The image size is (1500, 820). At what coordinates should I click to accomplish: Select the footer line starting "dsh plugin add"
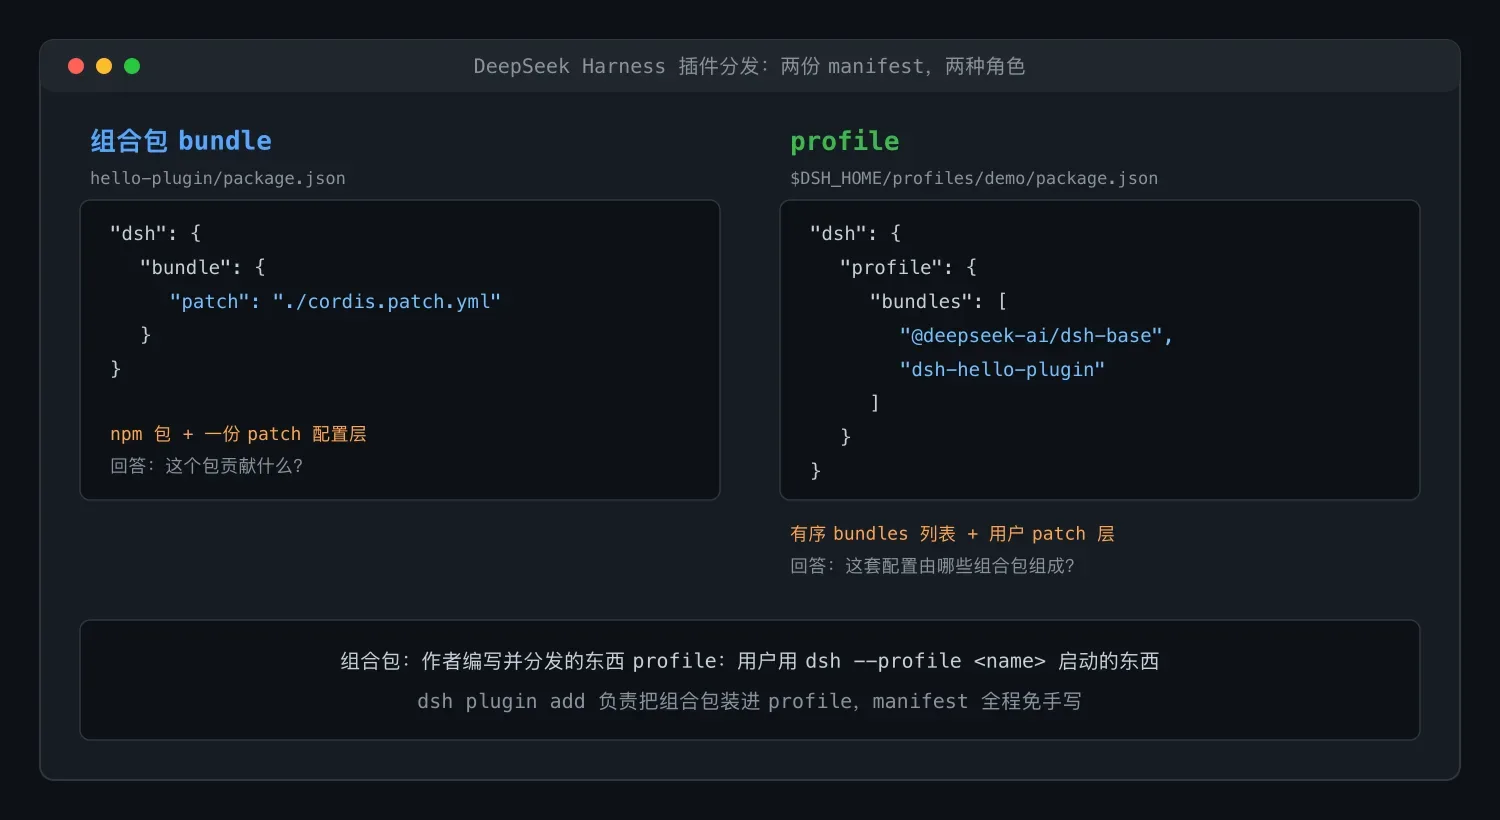[750, 701]
